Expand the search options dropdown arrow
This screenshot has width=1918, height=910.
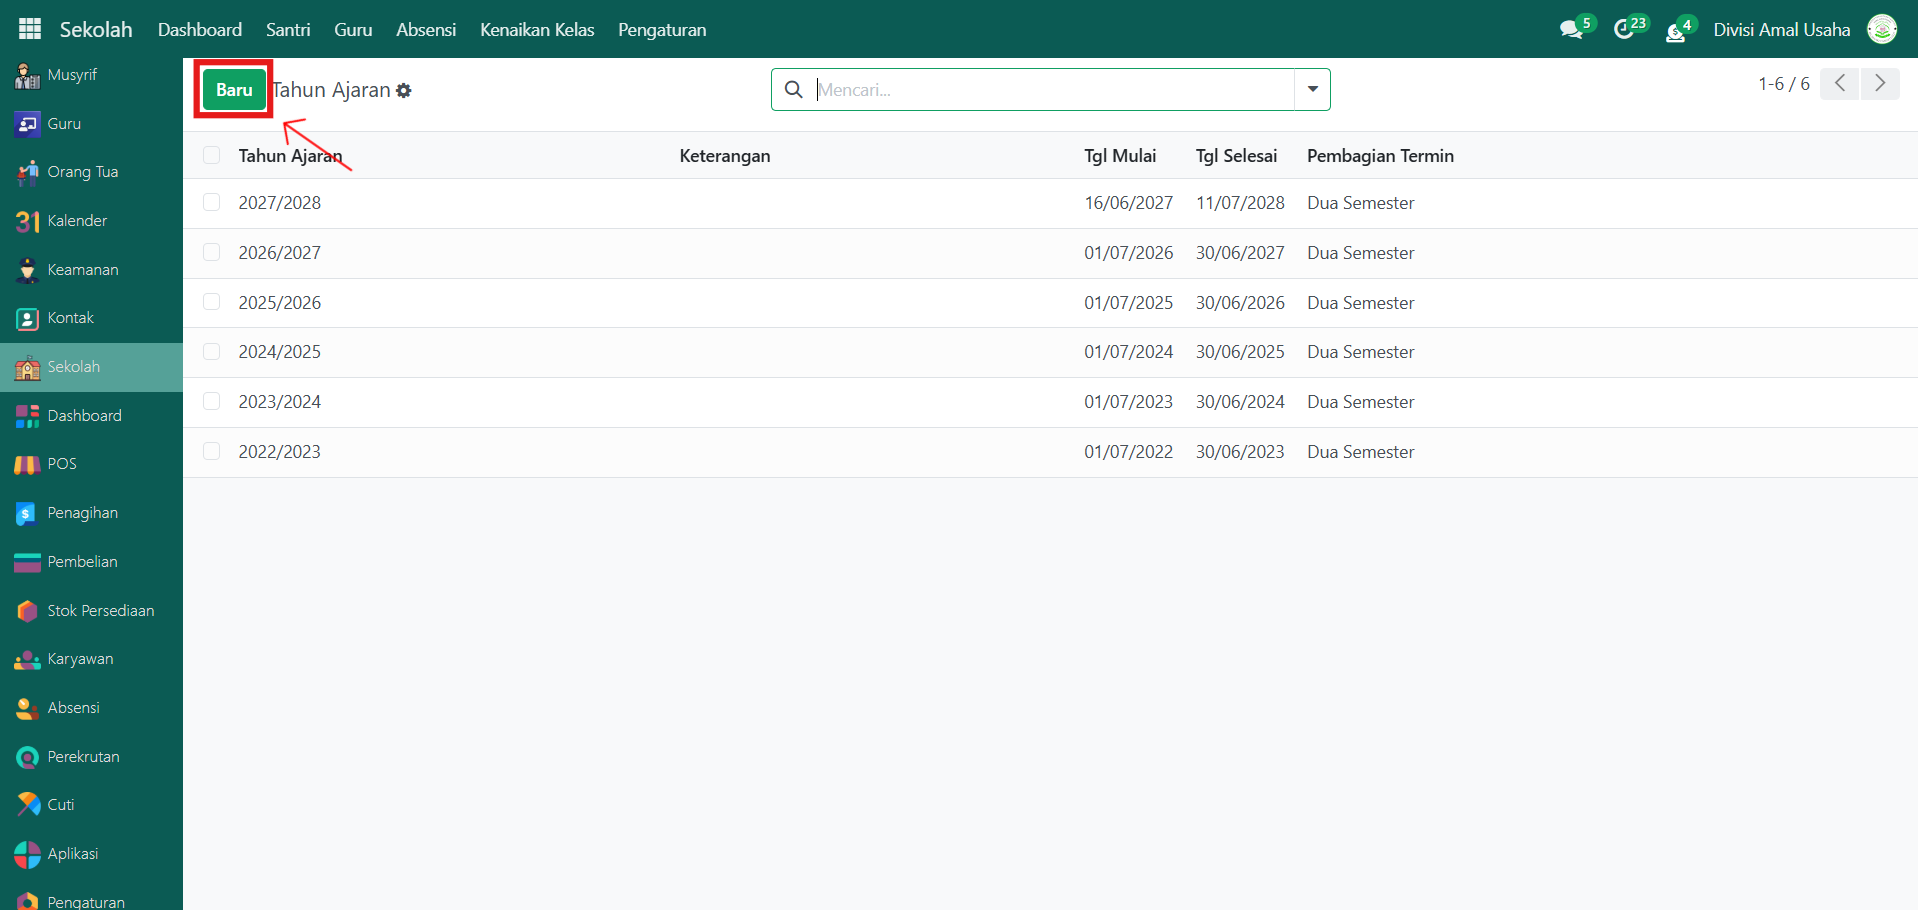[x=1312, y=90]
